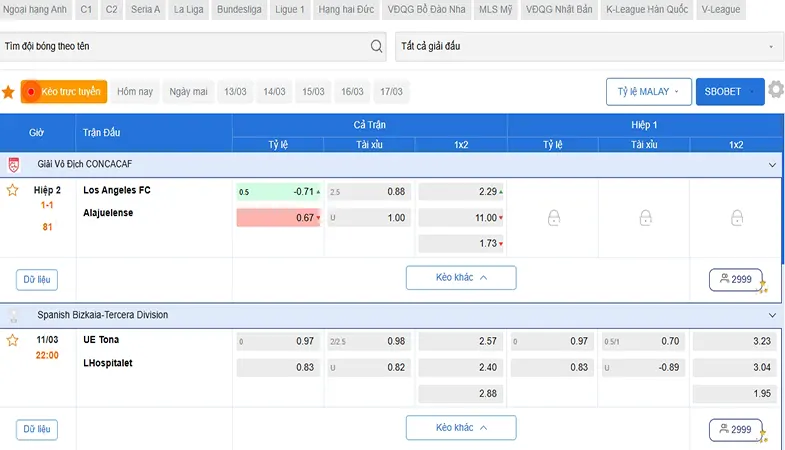Favorite the UE Tona match star

(x=13, y=340)
